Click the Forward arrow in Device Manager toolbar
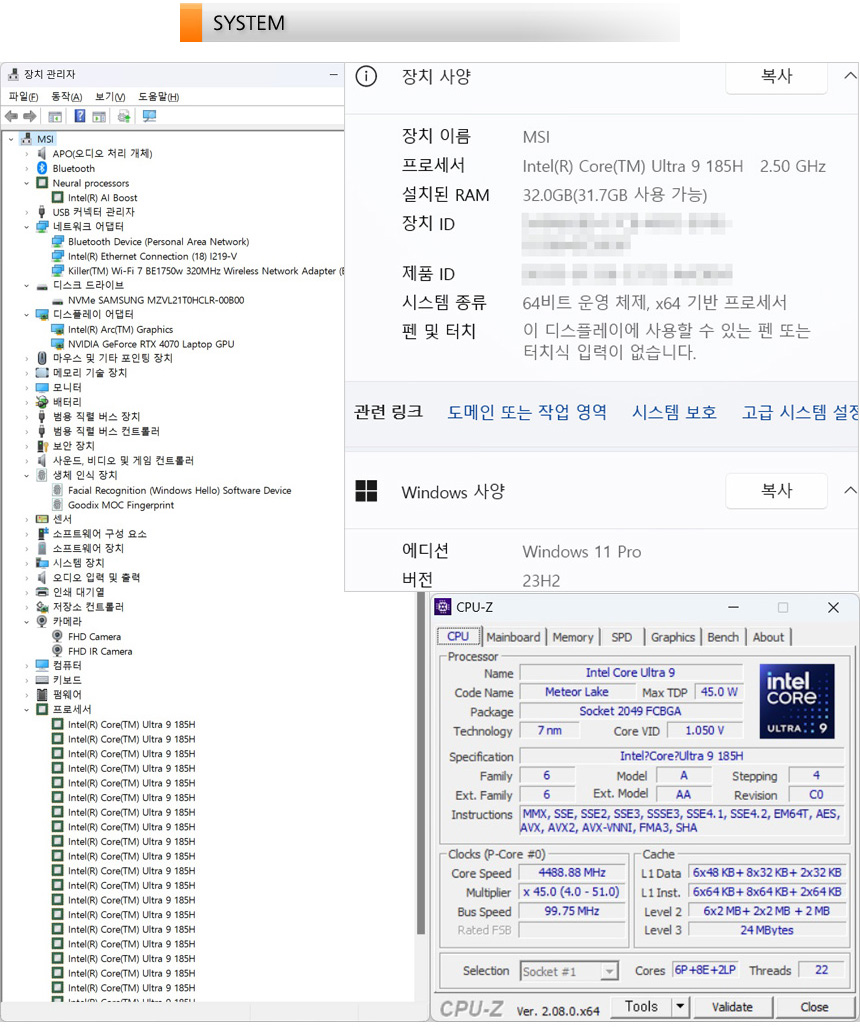The width and height of the screenshot is (860, 1027). click(x=29, y=117)
